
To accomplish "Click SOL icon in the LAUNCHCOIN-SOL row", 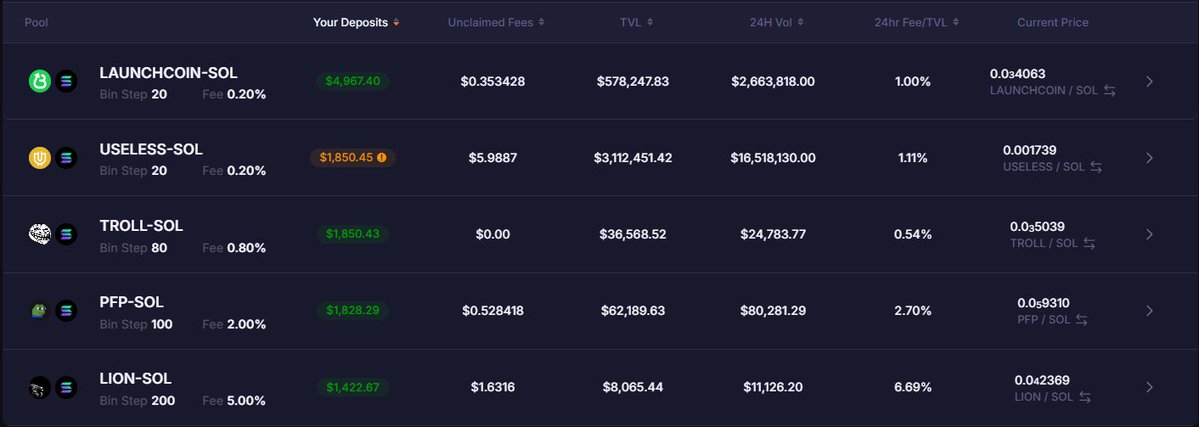I will [x=66, y=81].
